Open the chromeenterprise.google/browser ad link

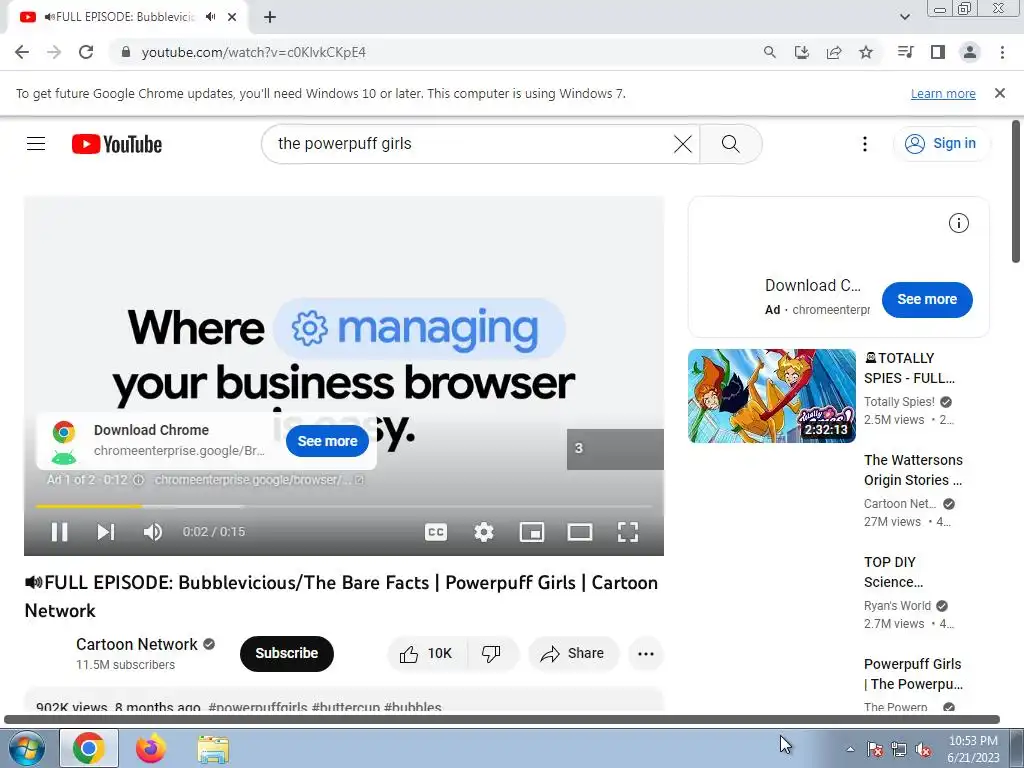pyautogui.click(x=259, y=480)
